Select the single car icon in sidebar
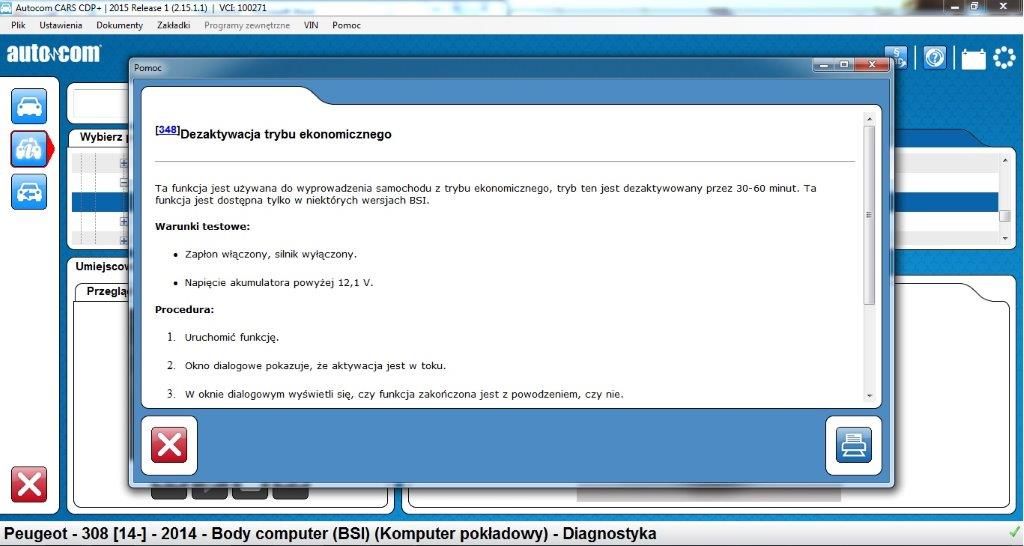The image size is (1024, 546). point(29,106)
